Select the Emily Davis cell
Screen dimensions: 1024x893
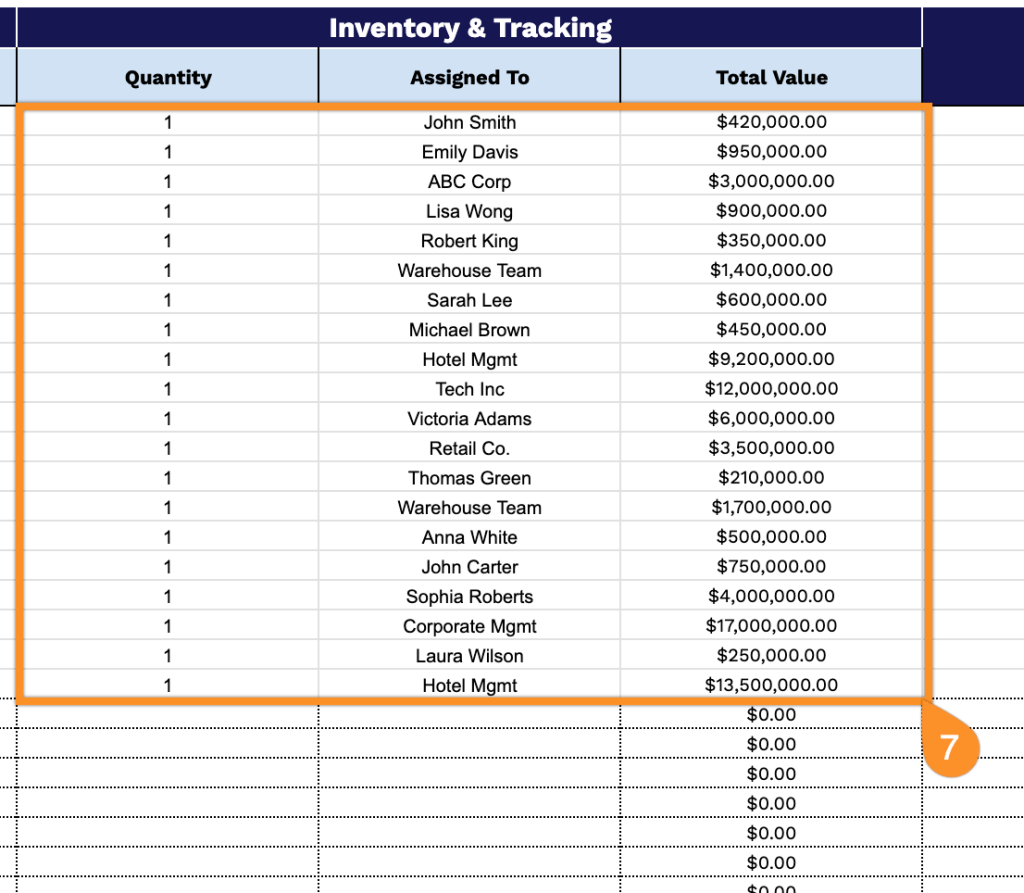(x=469, y=152)
